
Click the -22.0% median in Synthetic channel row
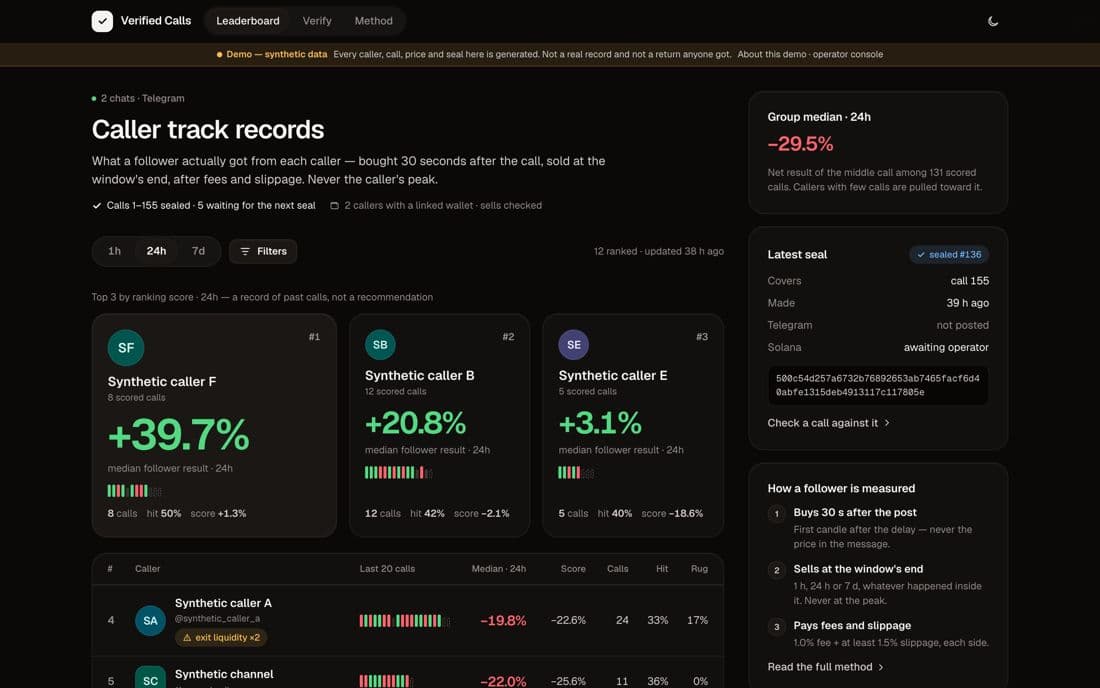(503, 681)
